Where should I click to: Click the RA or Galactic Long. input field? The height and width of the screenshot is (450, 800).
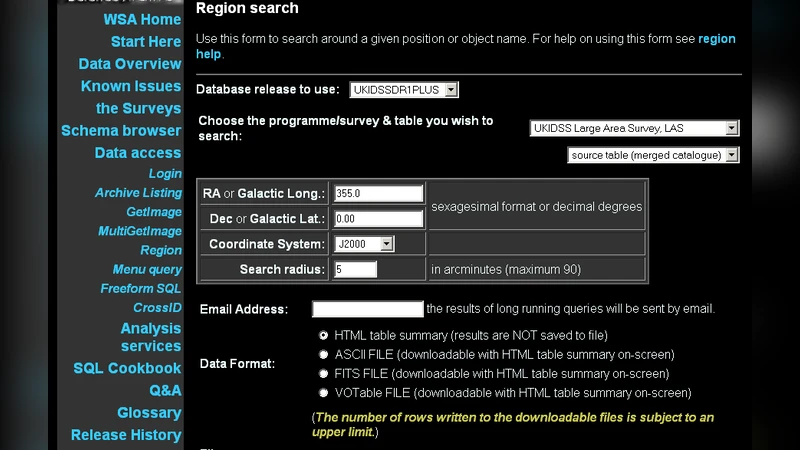pyautogui.click(x=379, y=194)
